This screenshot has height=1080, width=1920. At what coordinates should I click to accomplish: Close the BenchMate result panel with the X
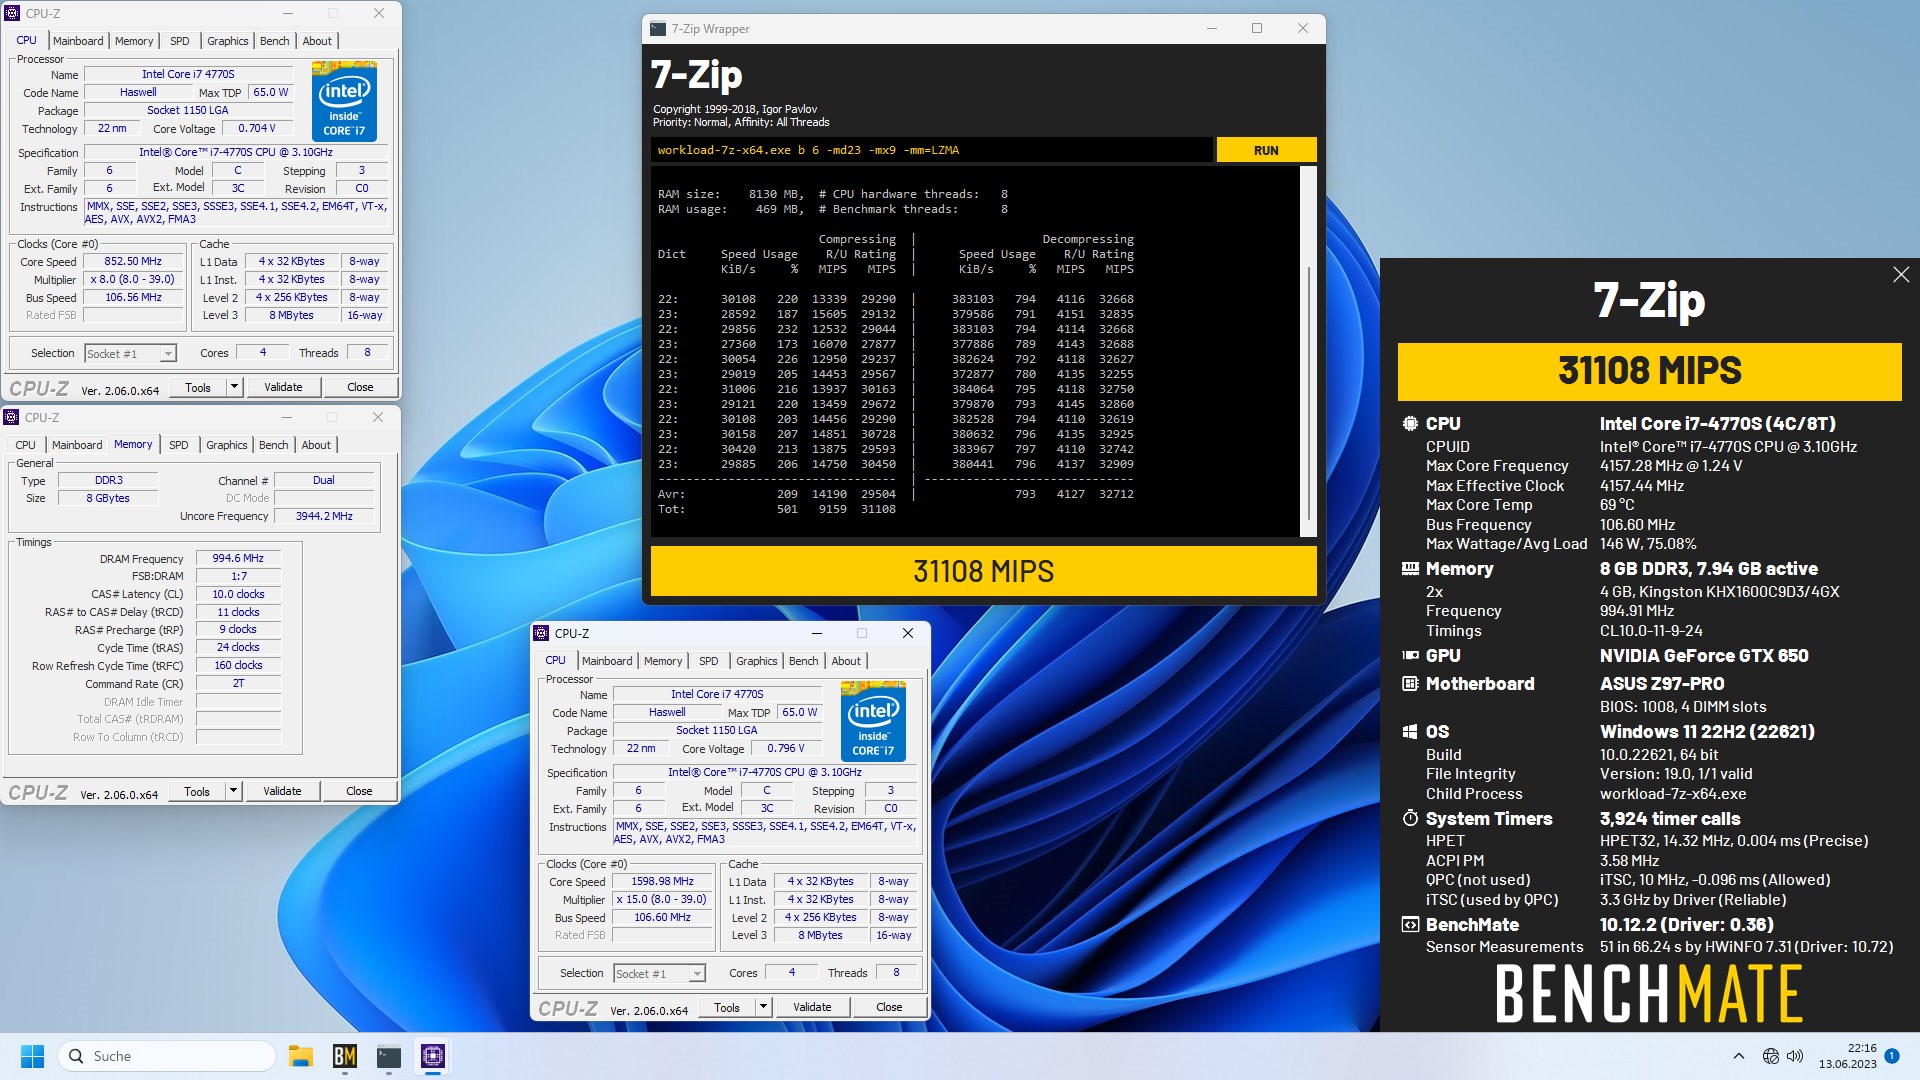[x=1901, y=274]
